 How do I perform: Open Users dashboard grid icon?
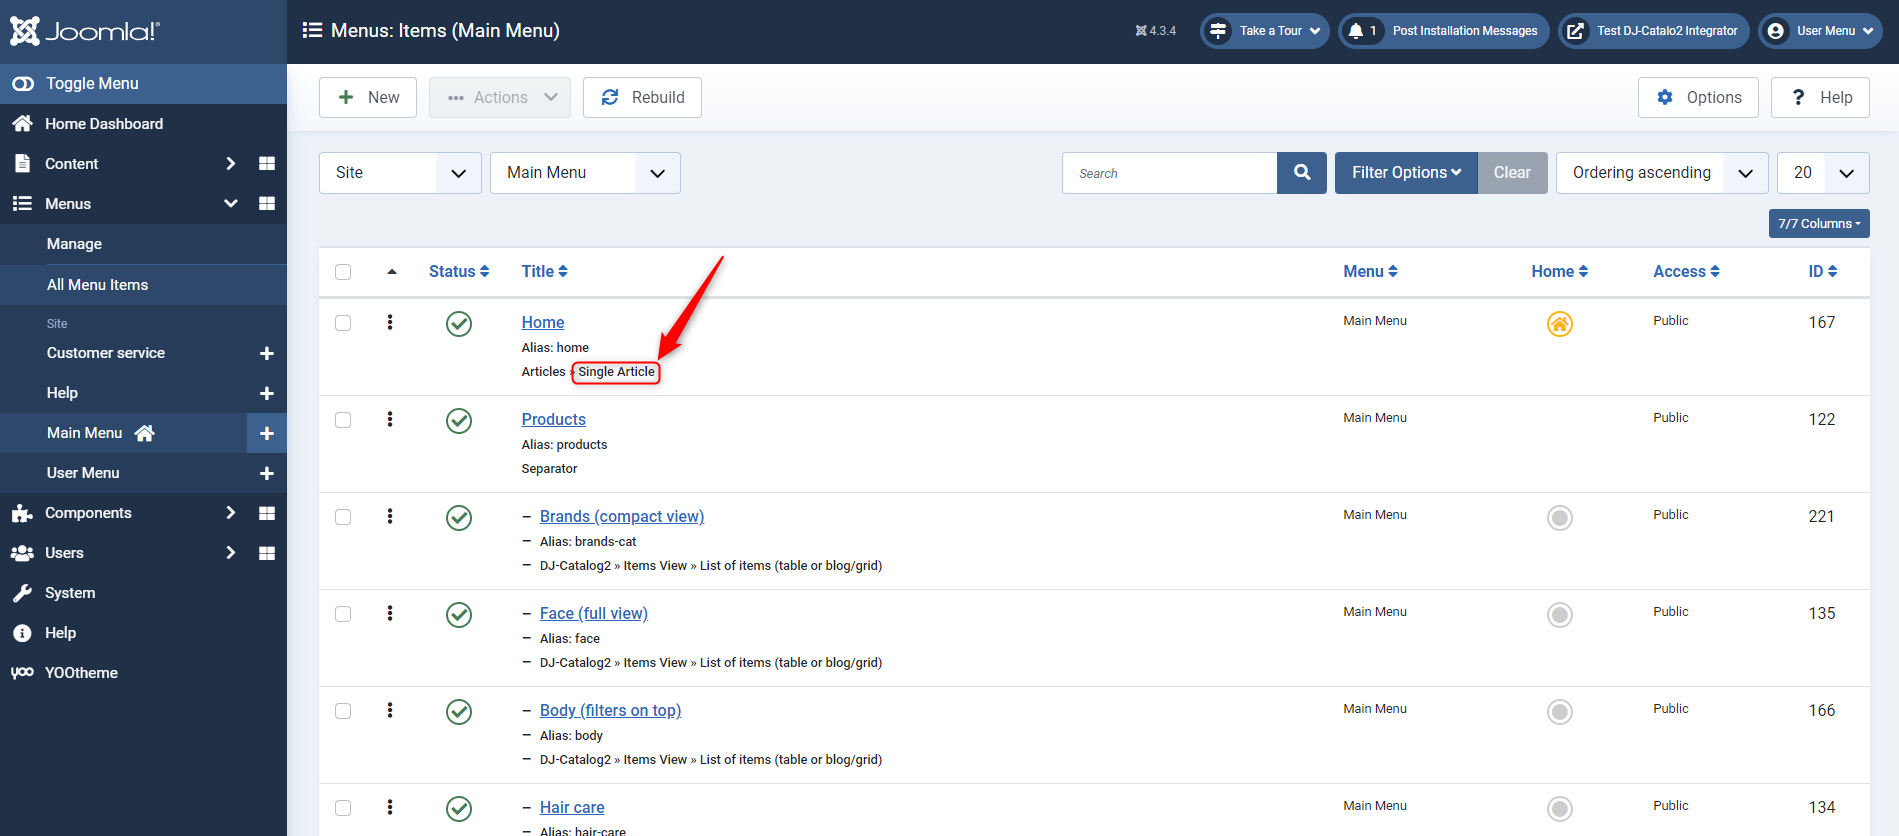click(x=266, y=553)
